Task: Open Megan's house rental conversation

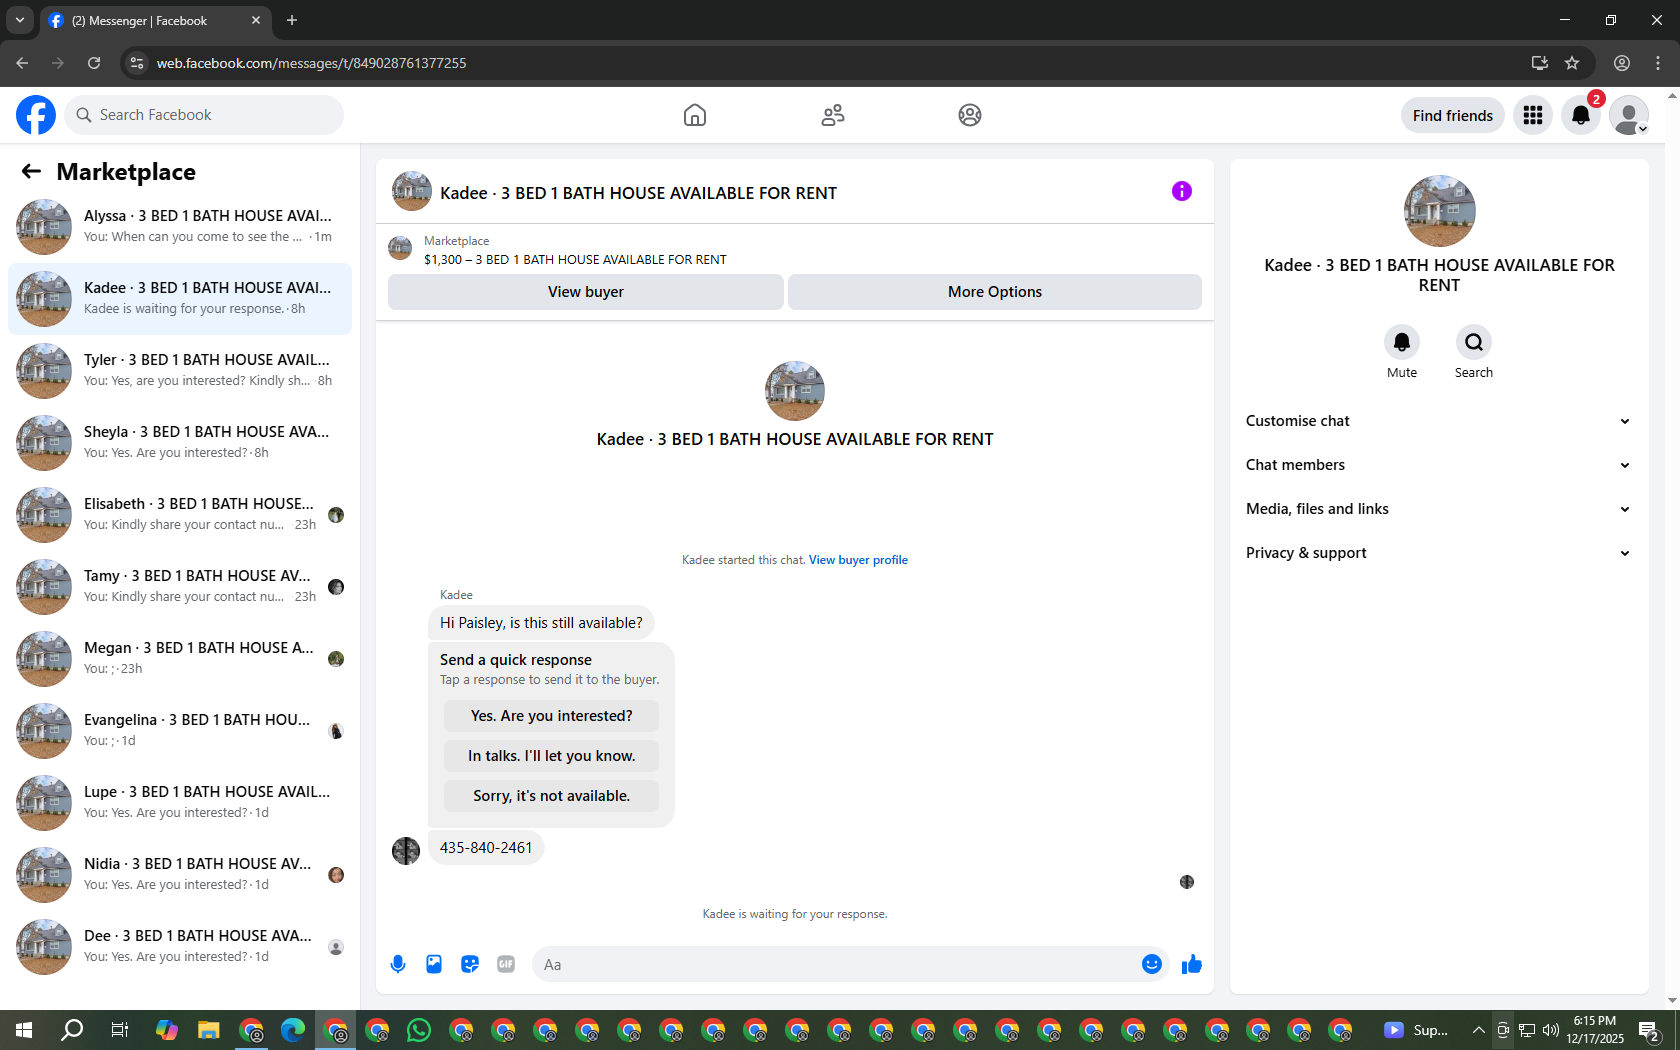Action: pyautogui.click(x=180, y=659)
